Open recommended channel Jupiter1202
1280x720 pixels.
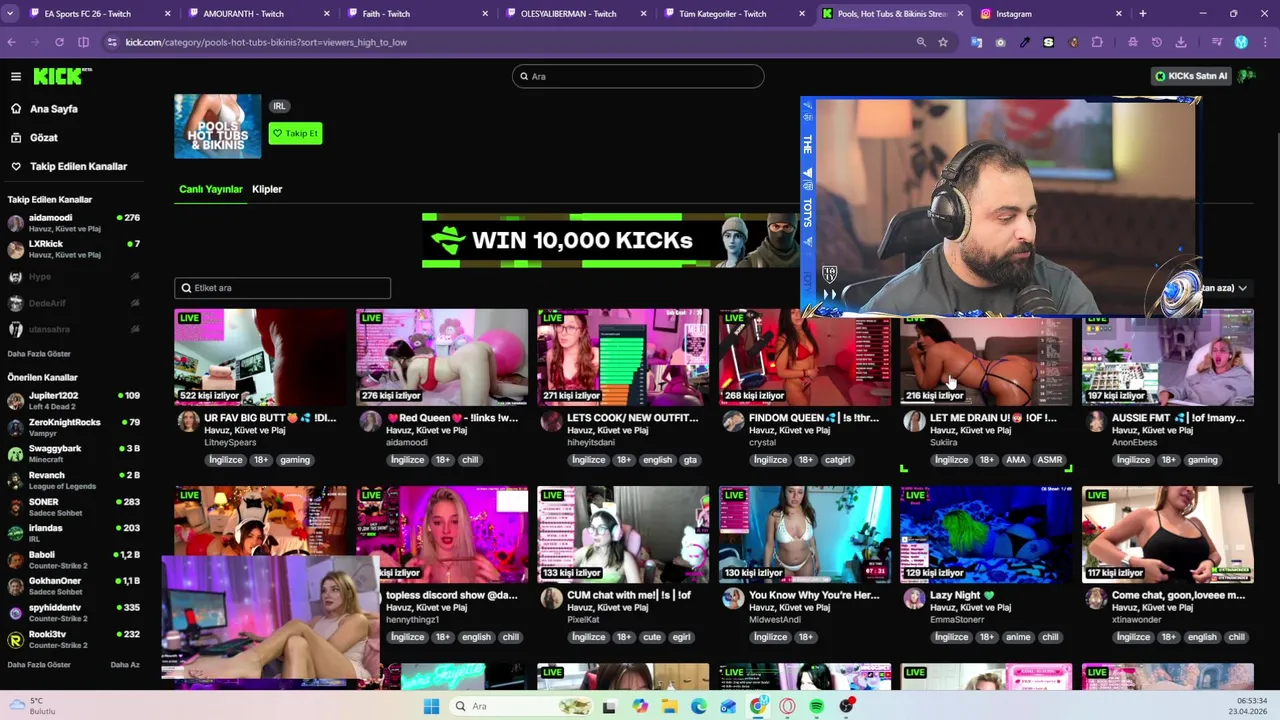point(72,400)
